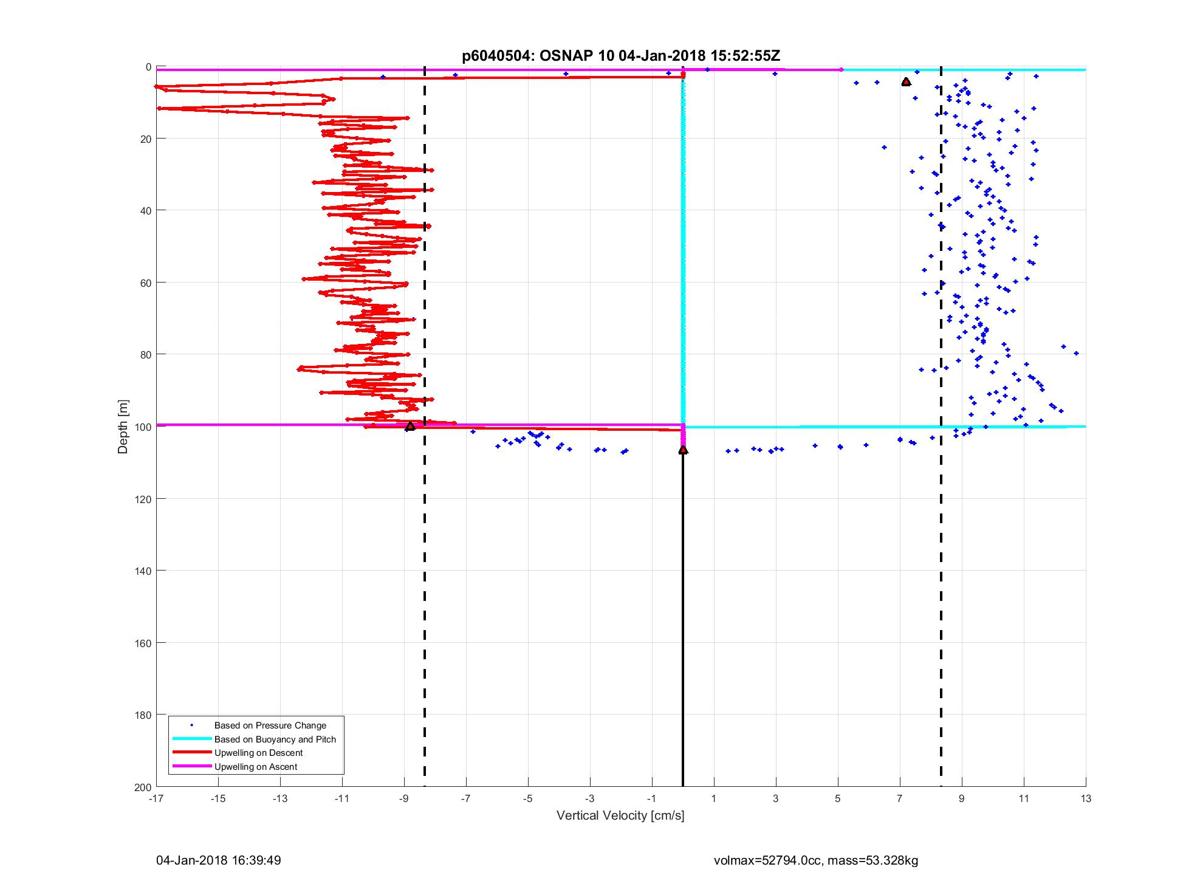
Task: Click the footer timestamp "04-Jan-2018 16:39:49"
Action: (217, 859)
